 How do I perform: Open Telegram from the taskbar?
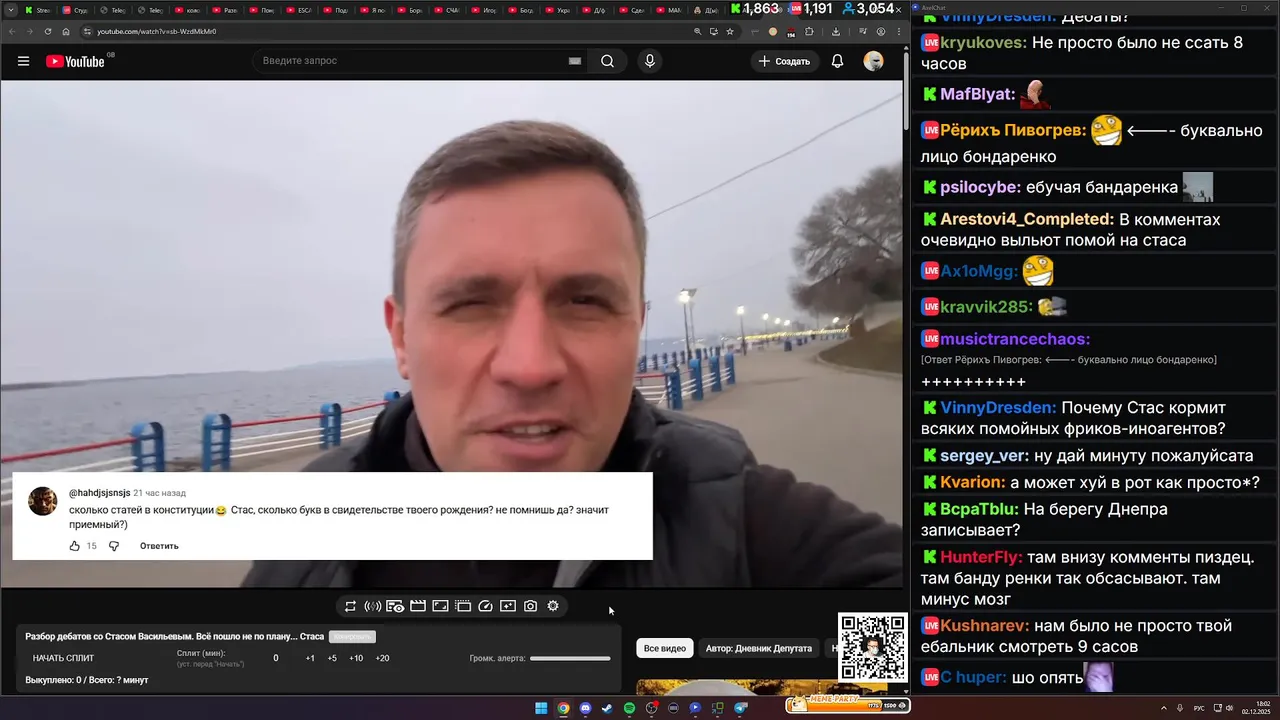click(x=740, y=708)
